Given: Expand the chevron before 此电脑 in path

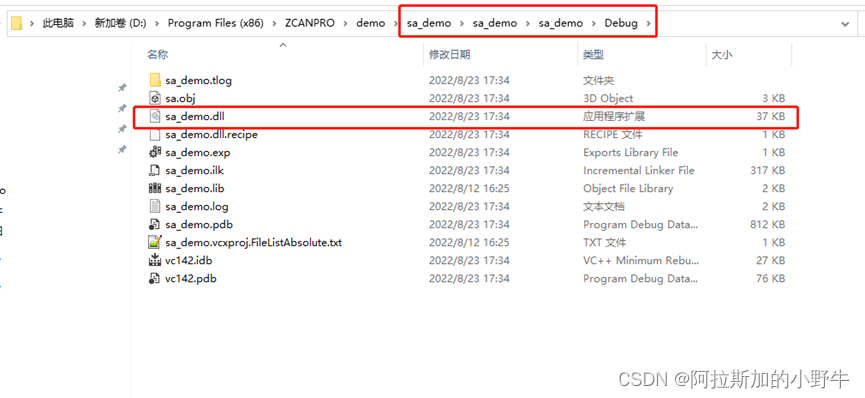Looking at the screenshot, I should tap(32, 24).
